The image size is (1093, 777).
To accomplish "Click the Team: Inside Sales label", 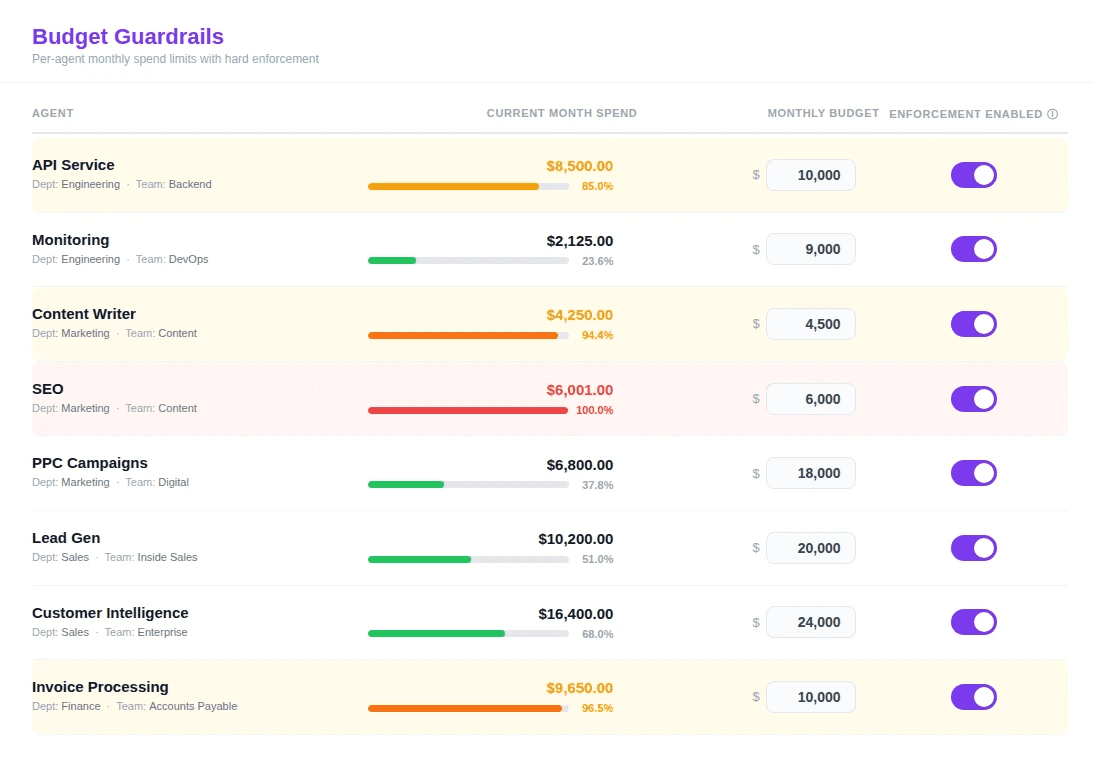I will tap(151, 557).
